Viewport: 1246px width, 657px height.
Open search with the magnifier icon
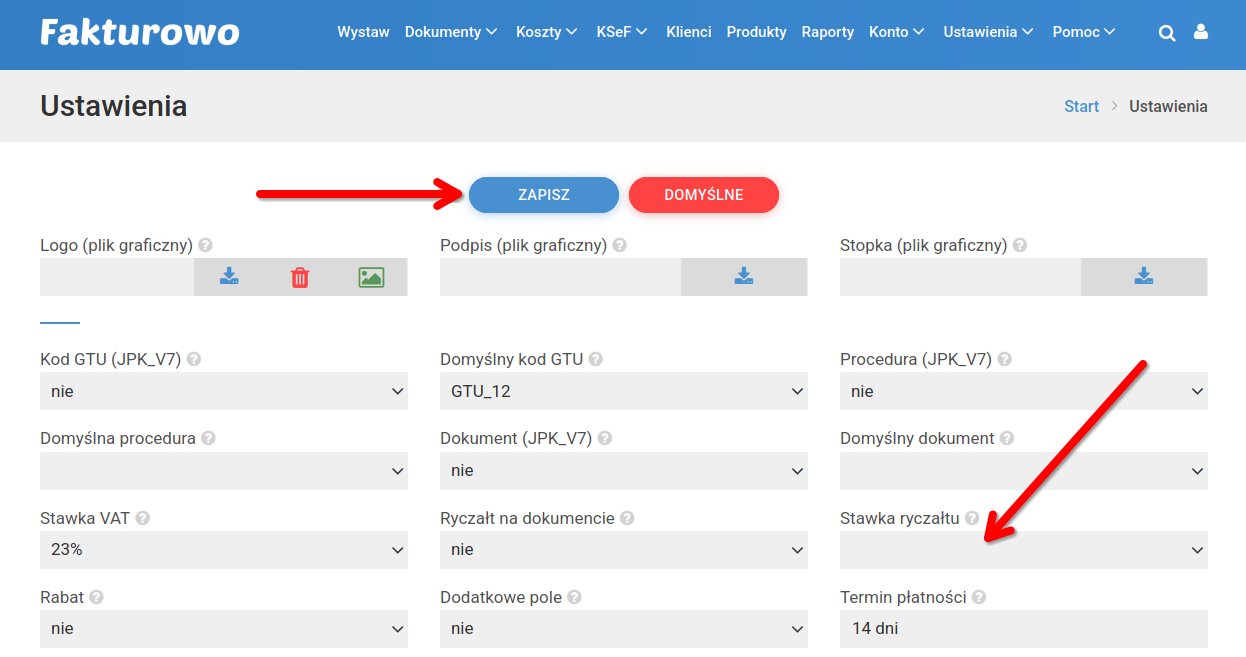1166,33
